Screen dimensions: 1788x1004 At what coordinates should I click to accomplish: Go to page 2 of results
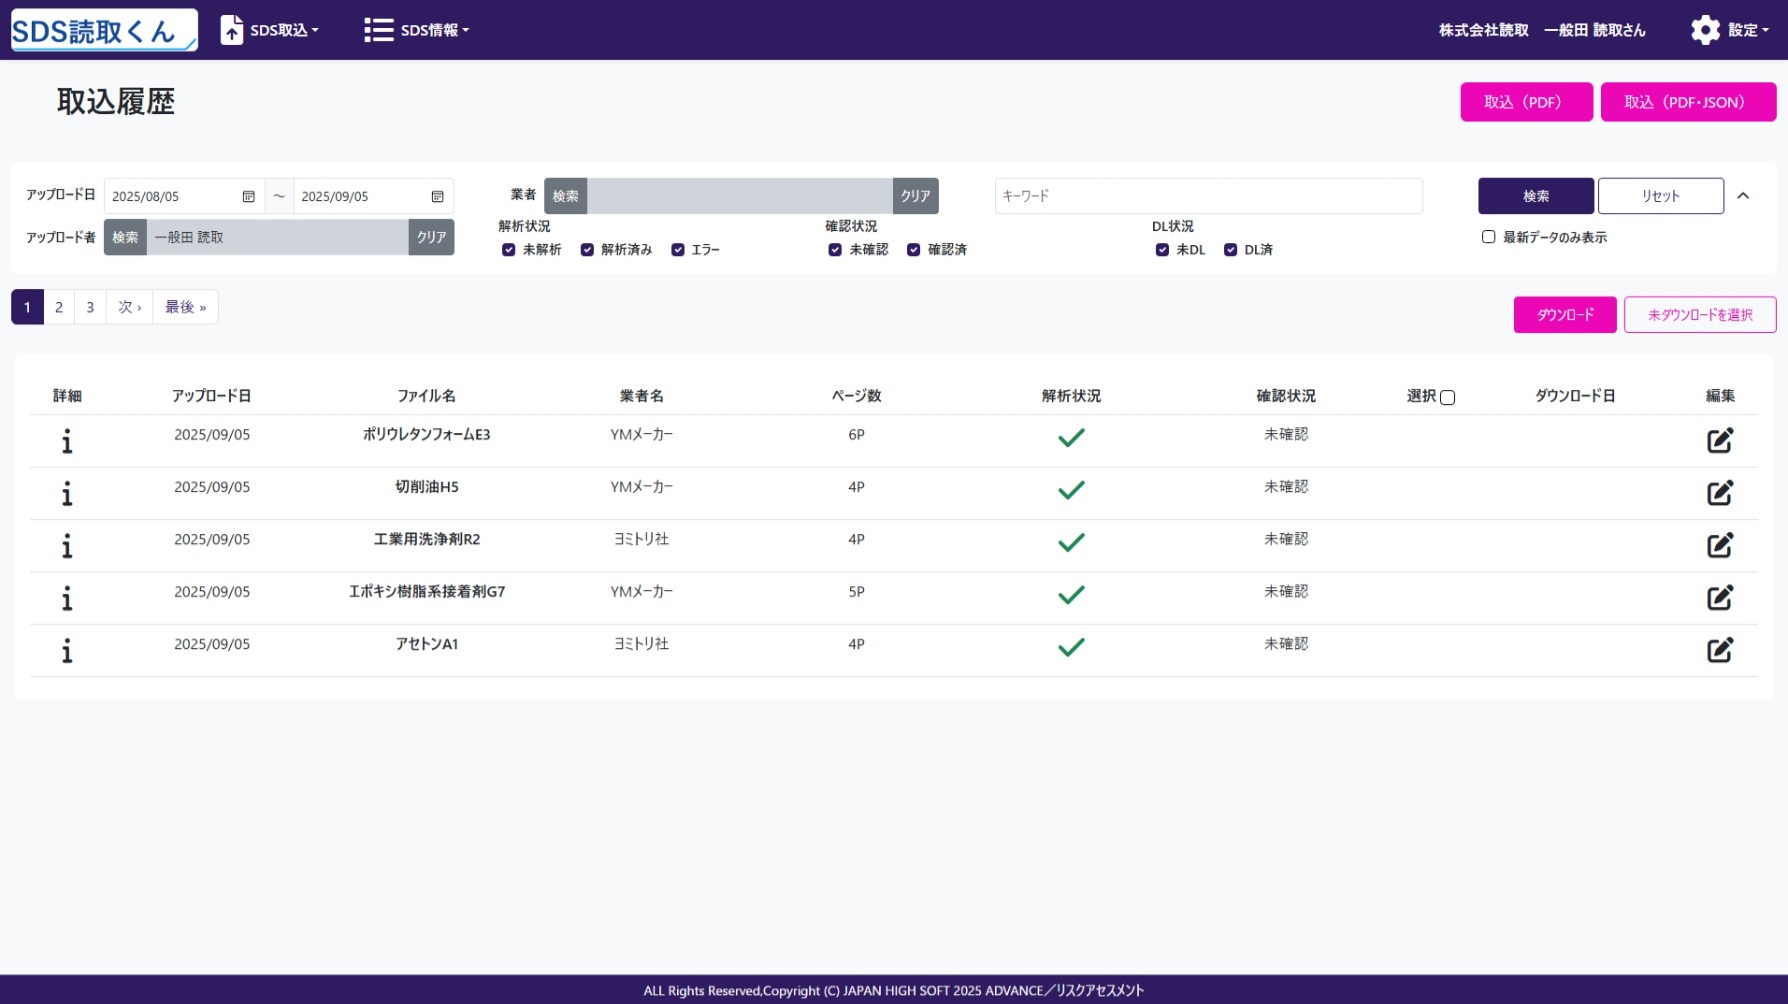tap(59, 307)
